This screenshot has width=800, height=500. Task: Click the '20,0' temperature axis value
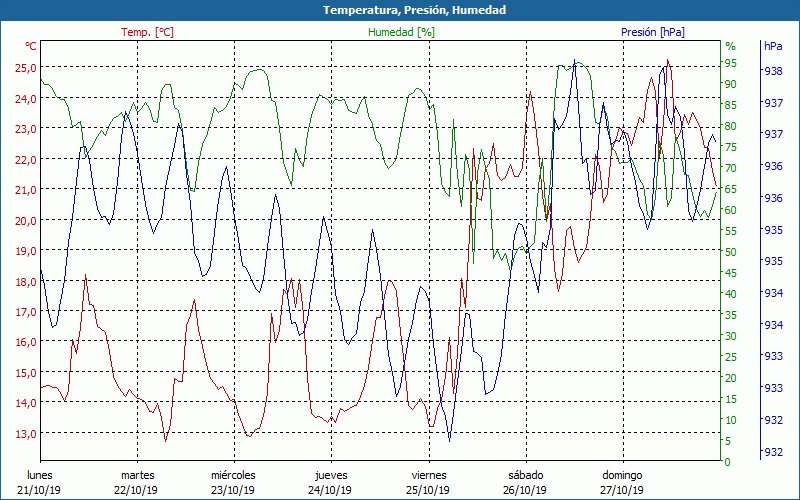tap(26, 220)
